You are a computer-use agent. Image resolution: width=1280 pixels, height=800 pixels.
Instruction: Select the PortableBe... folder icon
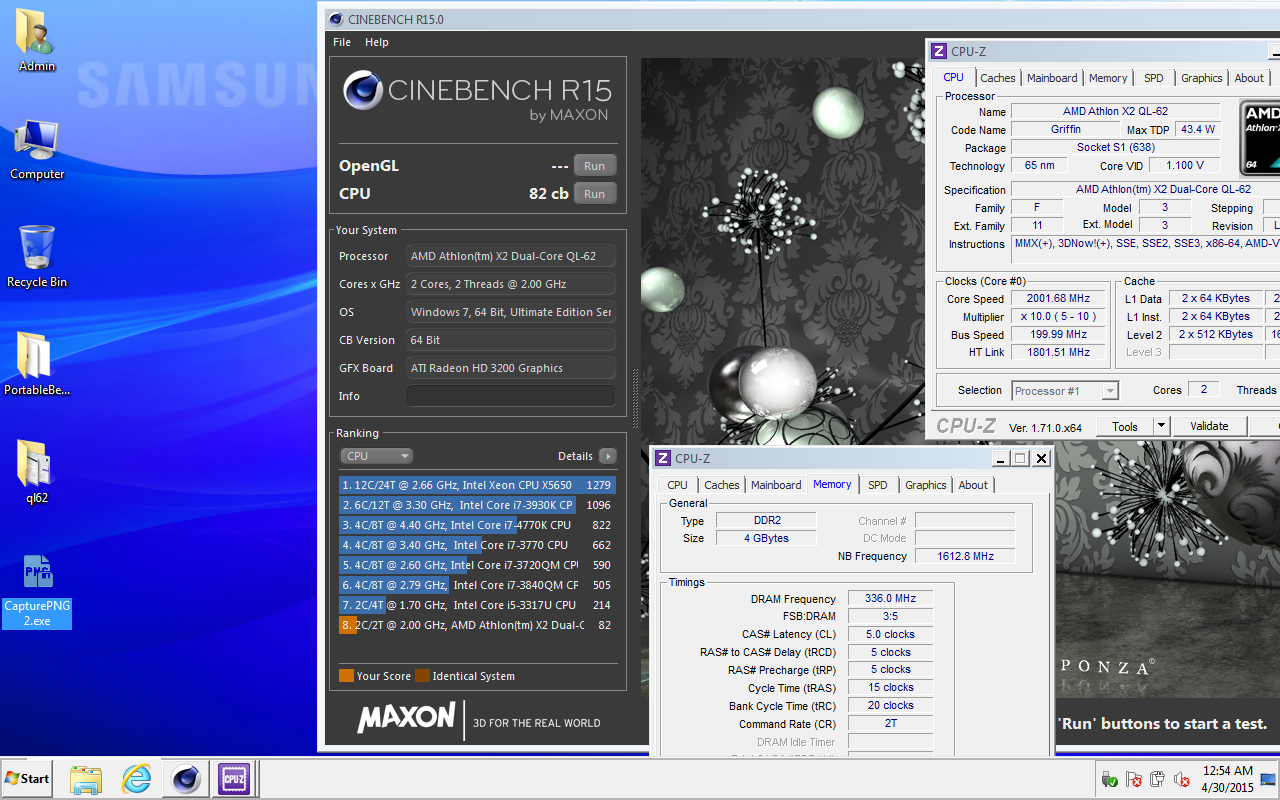pyautogui.click(x=37, y=364)
